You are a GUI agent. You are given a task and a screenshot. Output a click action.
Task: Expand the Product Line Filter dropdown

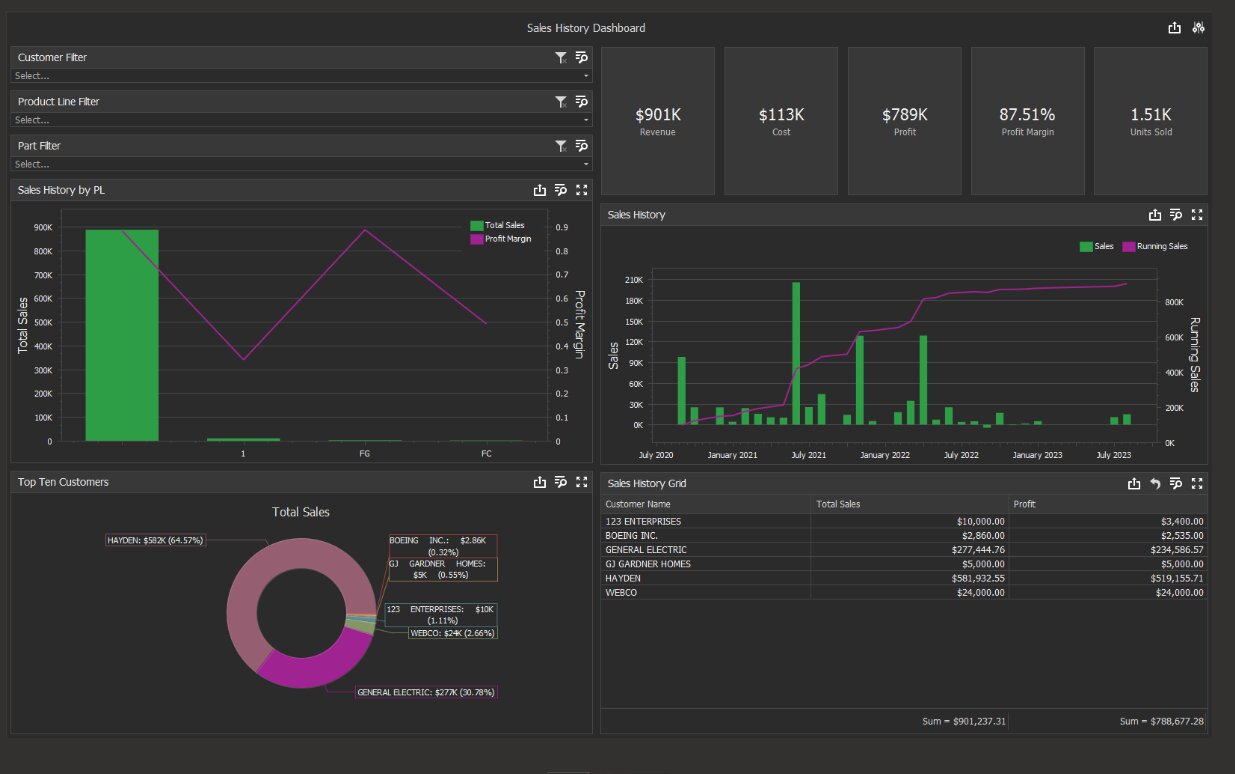click(300, 120)
